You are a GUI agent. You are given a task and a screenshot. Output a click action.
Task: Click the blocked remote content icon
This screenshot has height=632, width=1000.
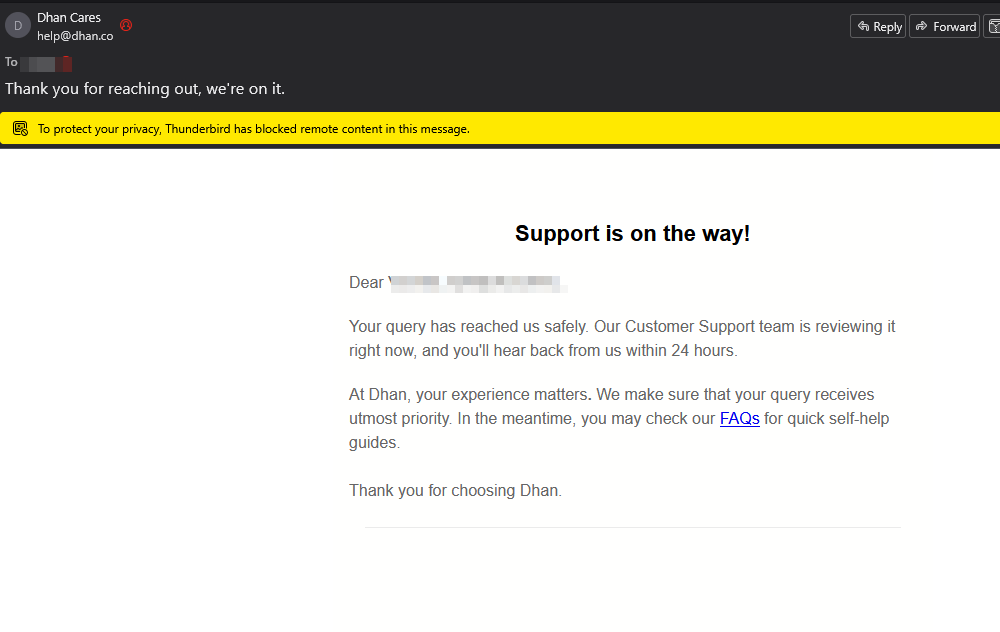tap(20, 129)
